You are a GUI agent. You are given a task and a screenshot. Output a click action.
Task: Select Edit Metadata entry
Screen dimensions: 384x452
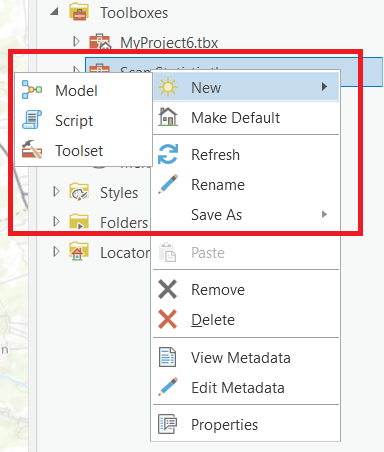(x=246, y=388)
